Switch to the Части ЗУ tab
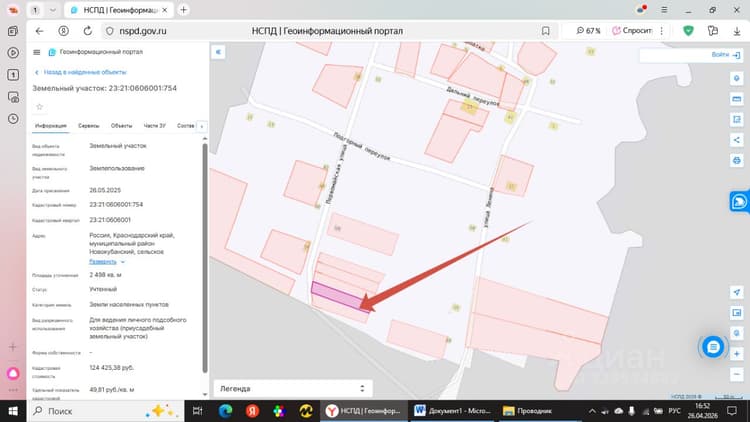This screenshot has height=422, width=750. pos(154,126)
